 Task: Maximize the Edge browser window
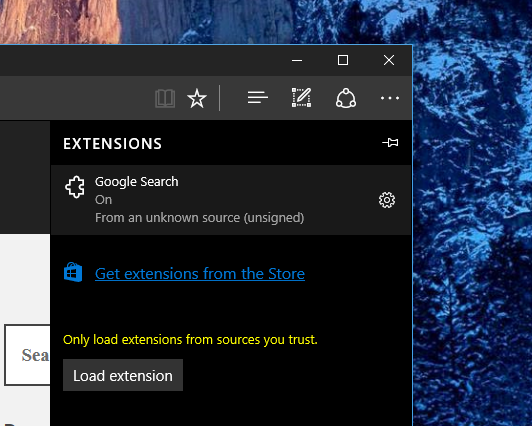click(343, 60)
